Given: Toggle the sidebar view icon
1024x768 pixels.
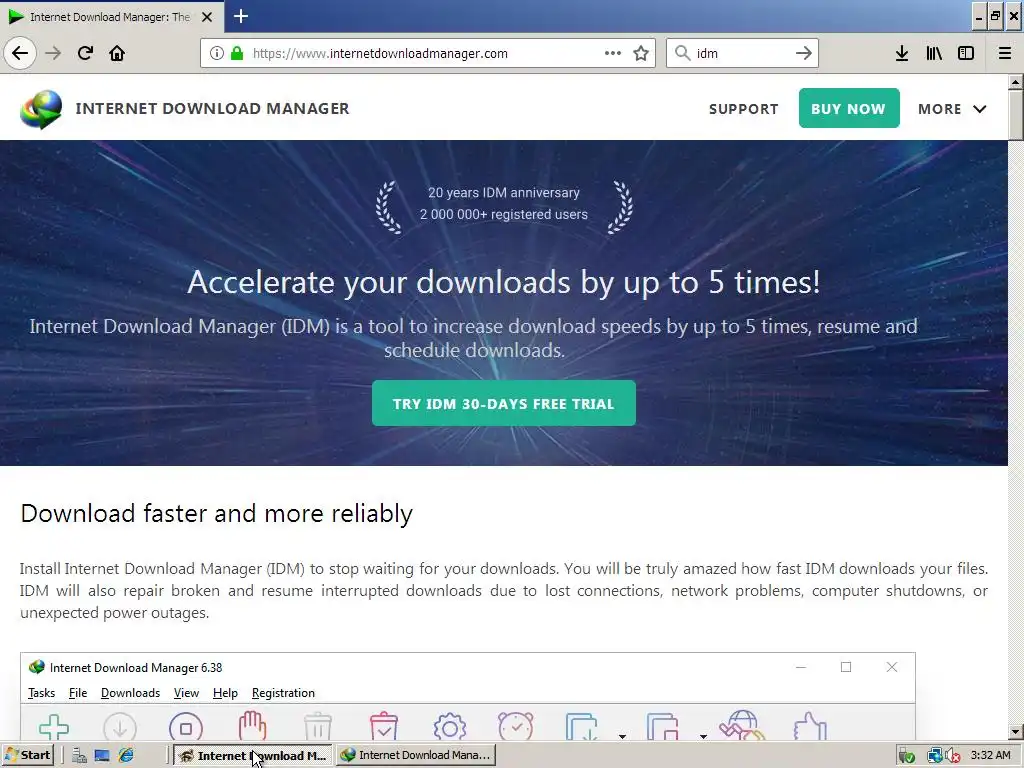Looking at the screenshot, I should tap(966, 53).
